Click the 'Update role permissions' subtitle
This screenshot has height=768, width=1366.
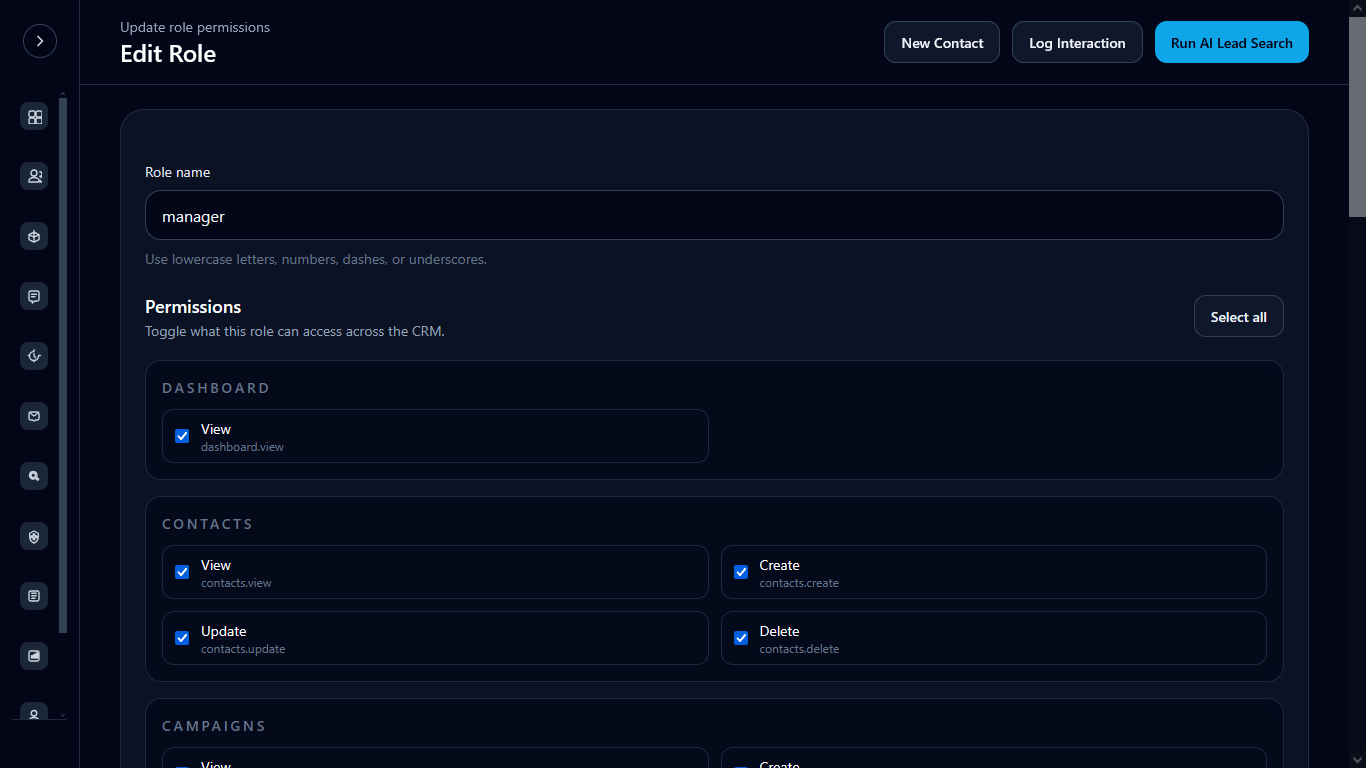tap(195, 27)
